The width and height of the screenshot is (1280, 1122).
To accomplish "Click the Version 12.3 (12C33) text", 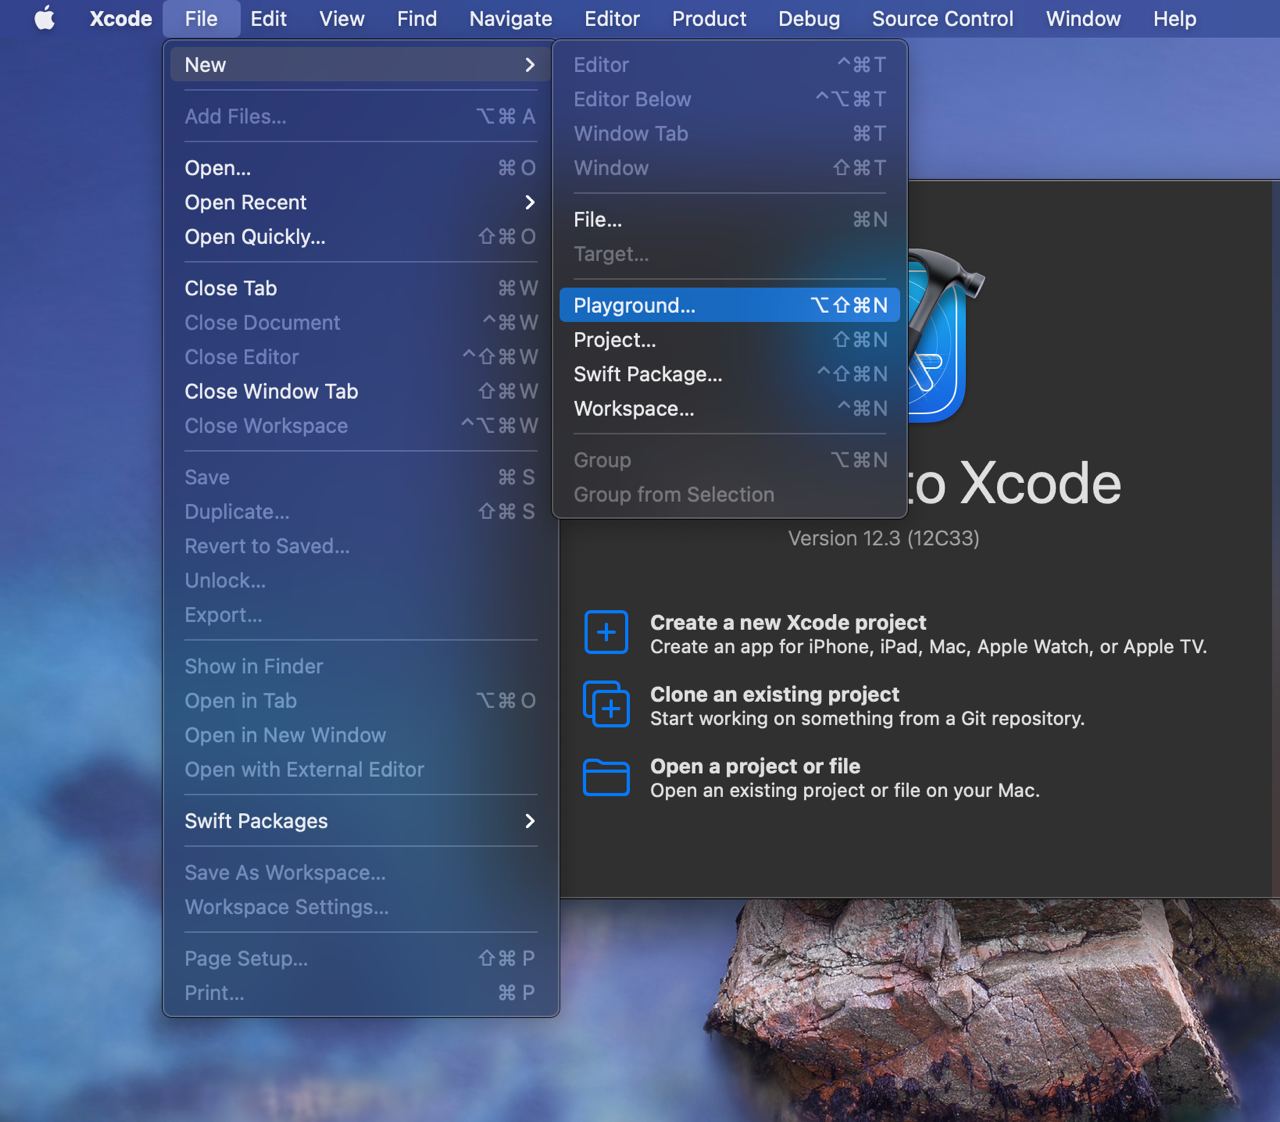I will point(884,539).
